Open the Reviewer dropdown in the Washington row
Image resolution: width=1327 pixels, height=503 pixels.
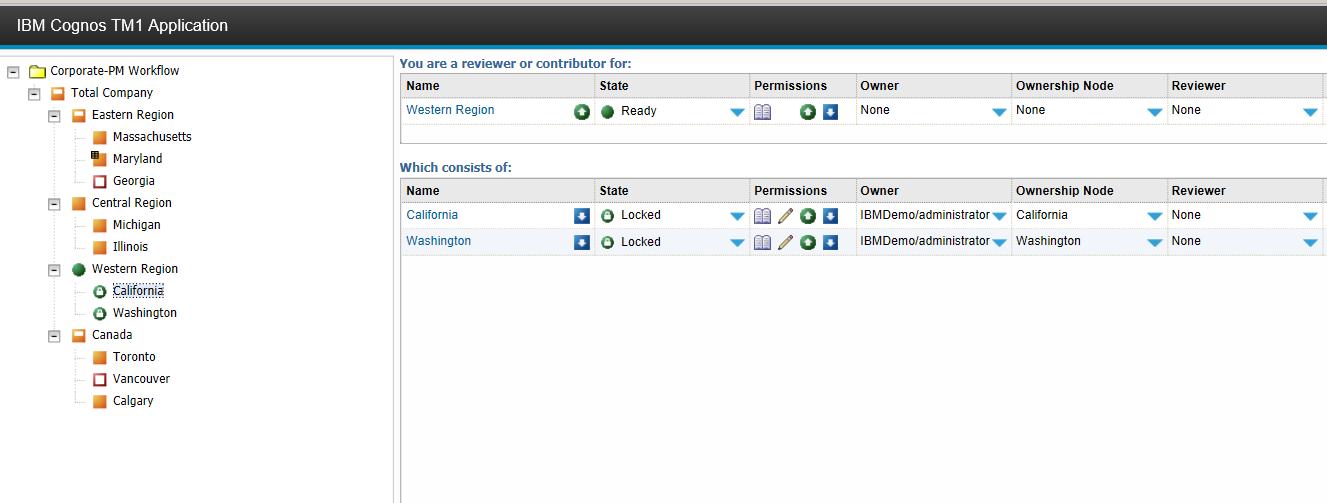pos(1310,242)
